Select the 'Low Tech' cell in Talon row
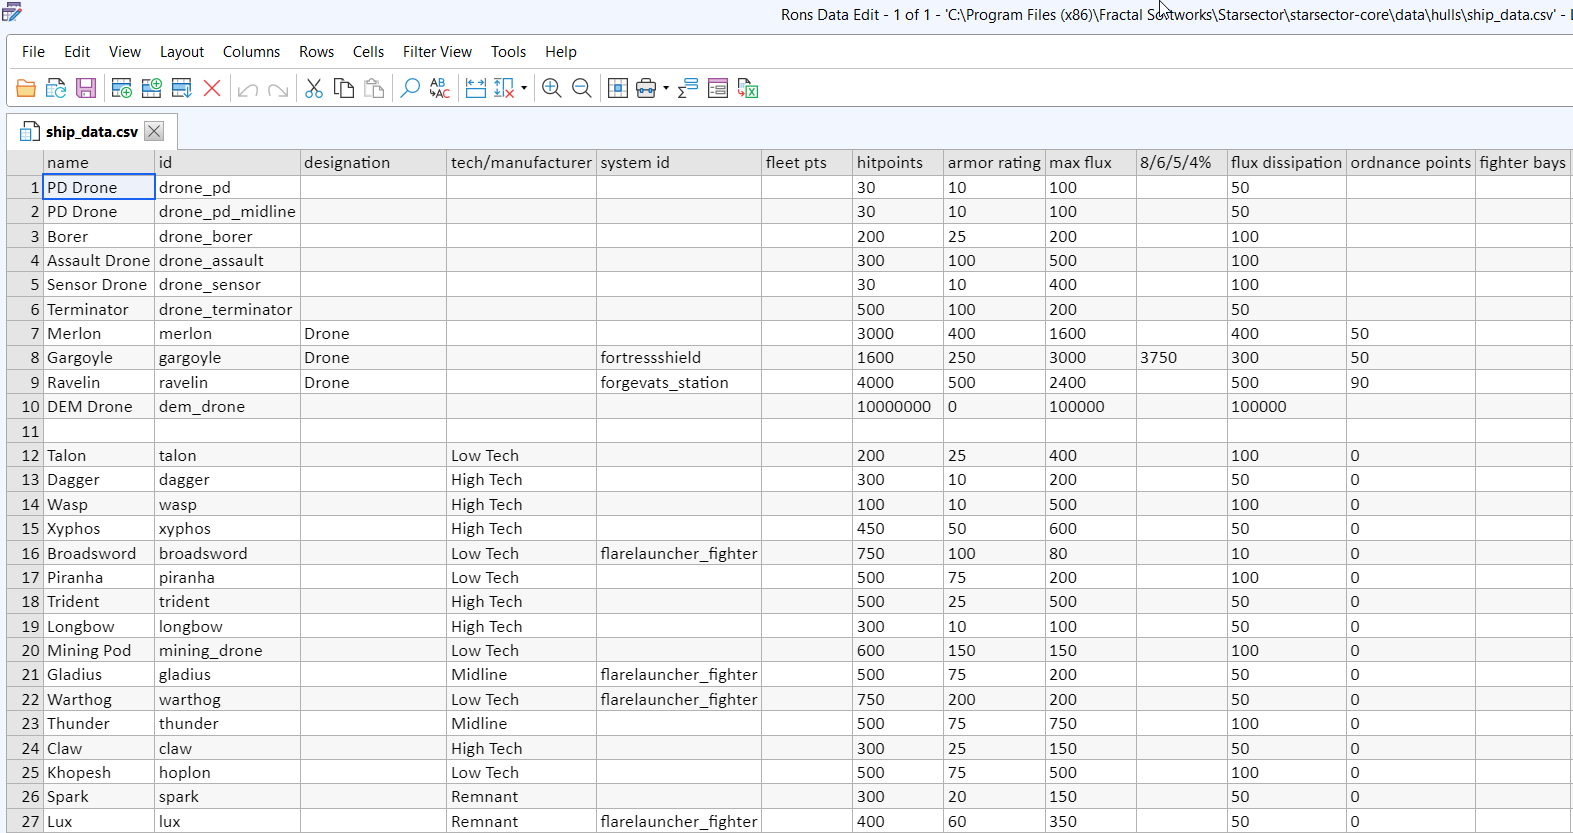Image resolution: width=1573 pixels, height=833 pixels. coord(521,455)
